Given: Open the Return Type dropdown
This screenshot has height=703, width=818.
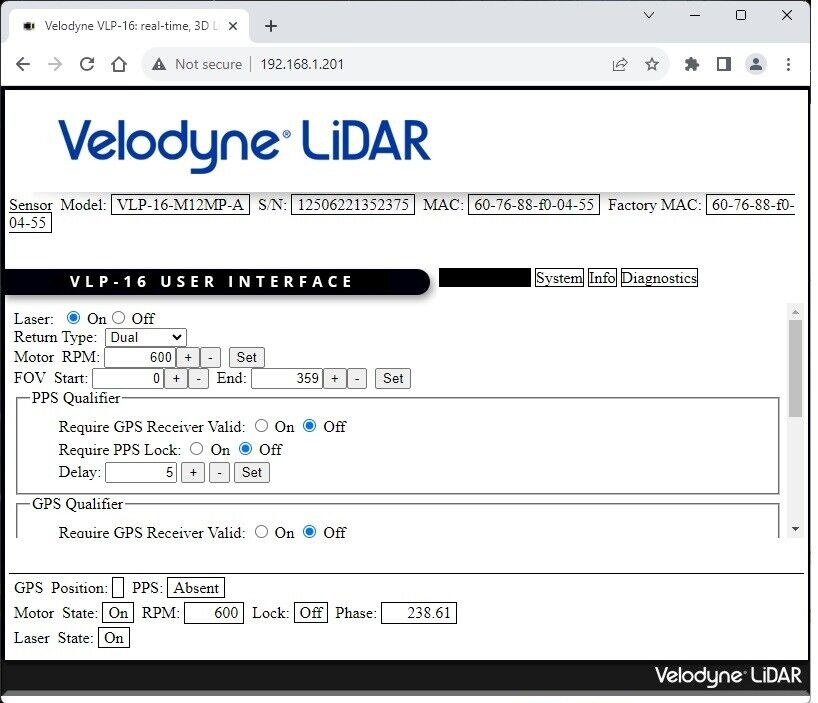Looking at the screenshot, I should [146, 337].
